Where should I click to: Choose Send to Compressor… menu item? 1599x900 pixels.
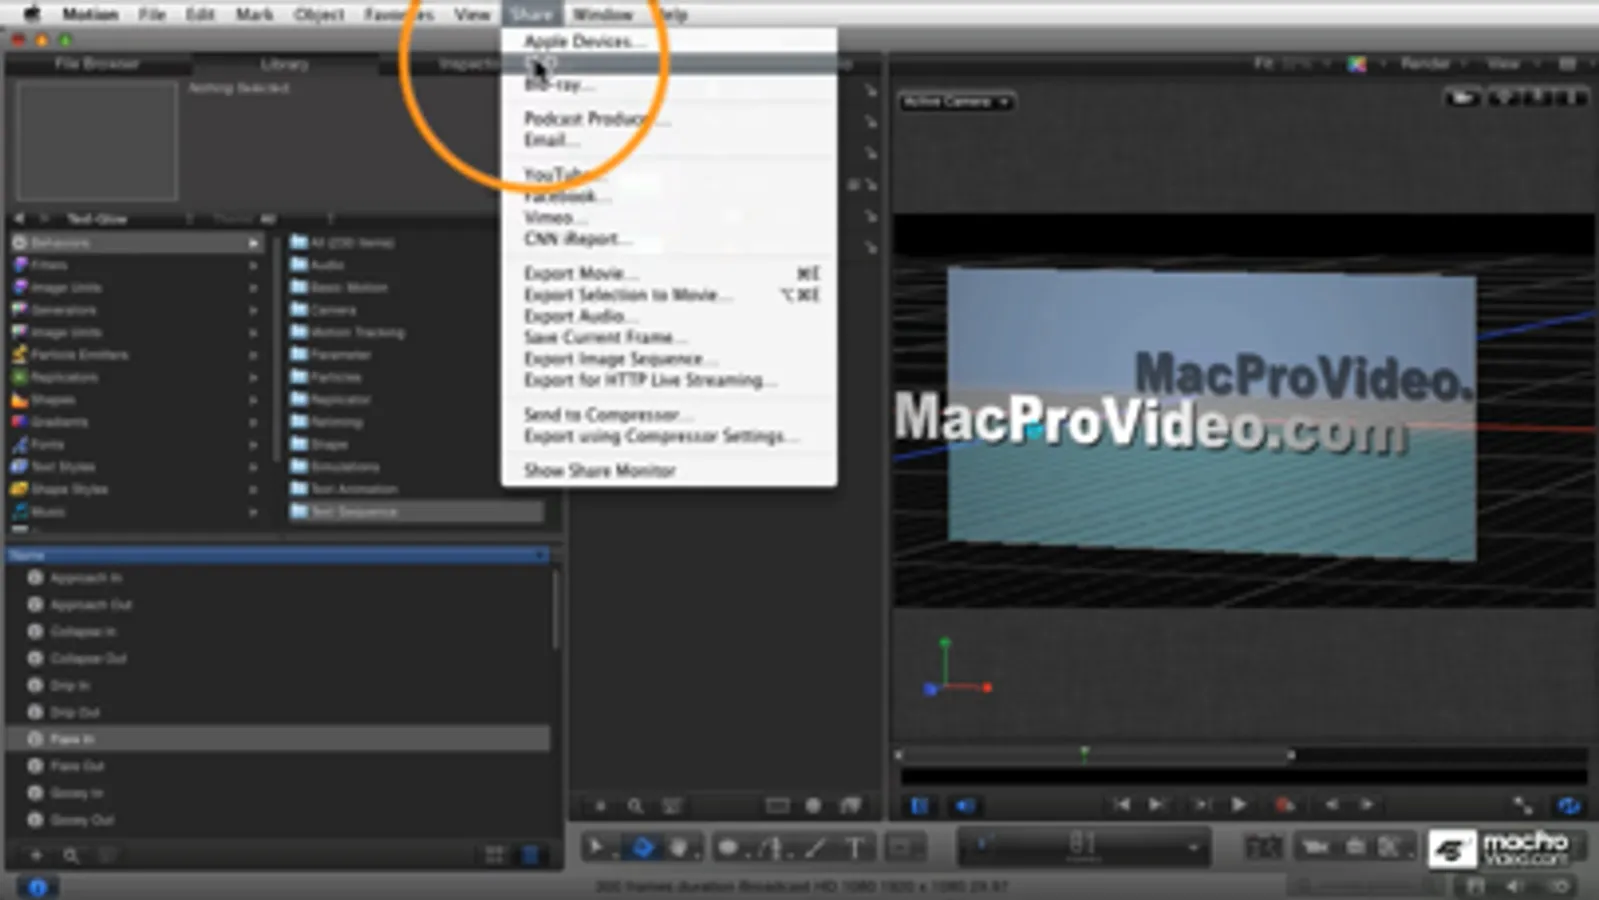(606, 414)
